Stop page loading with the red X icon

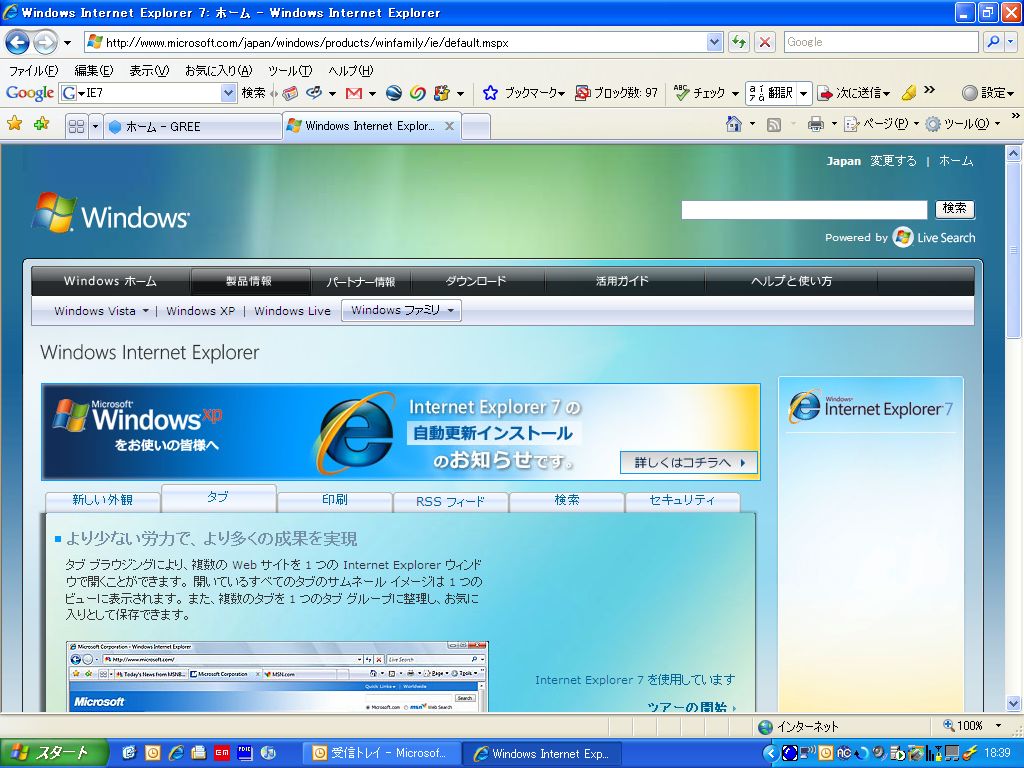[765, 42]
